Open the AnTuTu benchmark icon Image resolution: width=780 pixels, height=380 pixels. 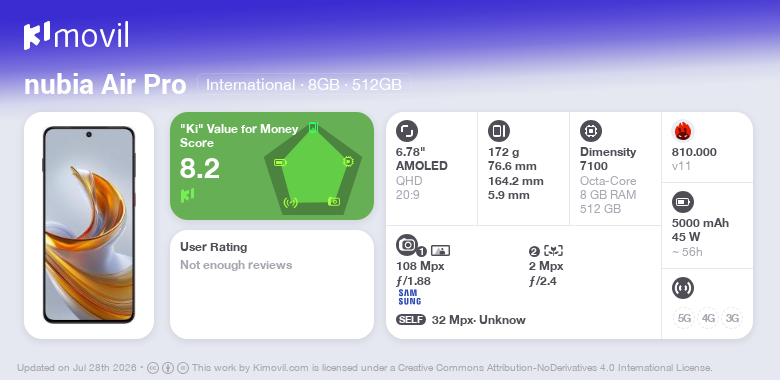click(682, 131)
